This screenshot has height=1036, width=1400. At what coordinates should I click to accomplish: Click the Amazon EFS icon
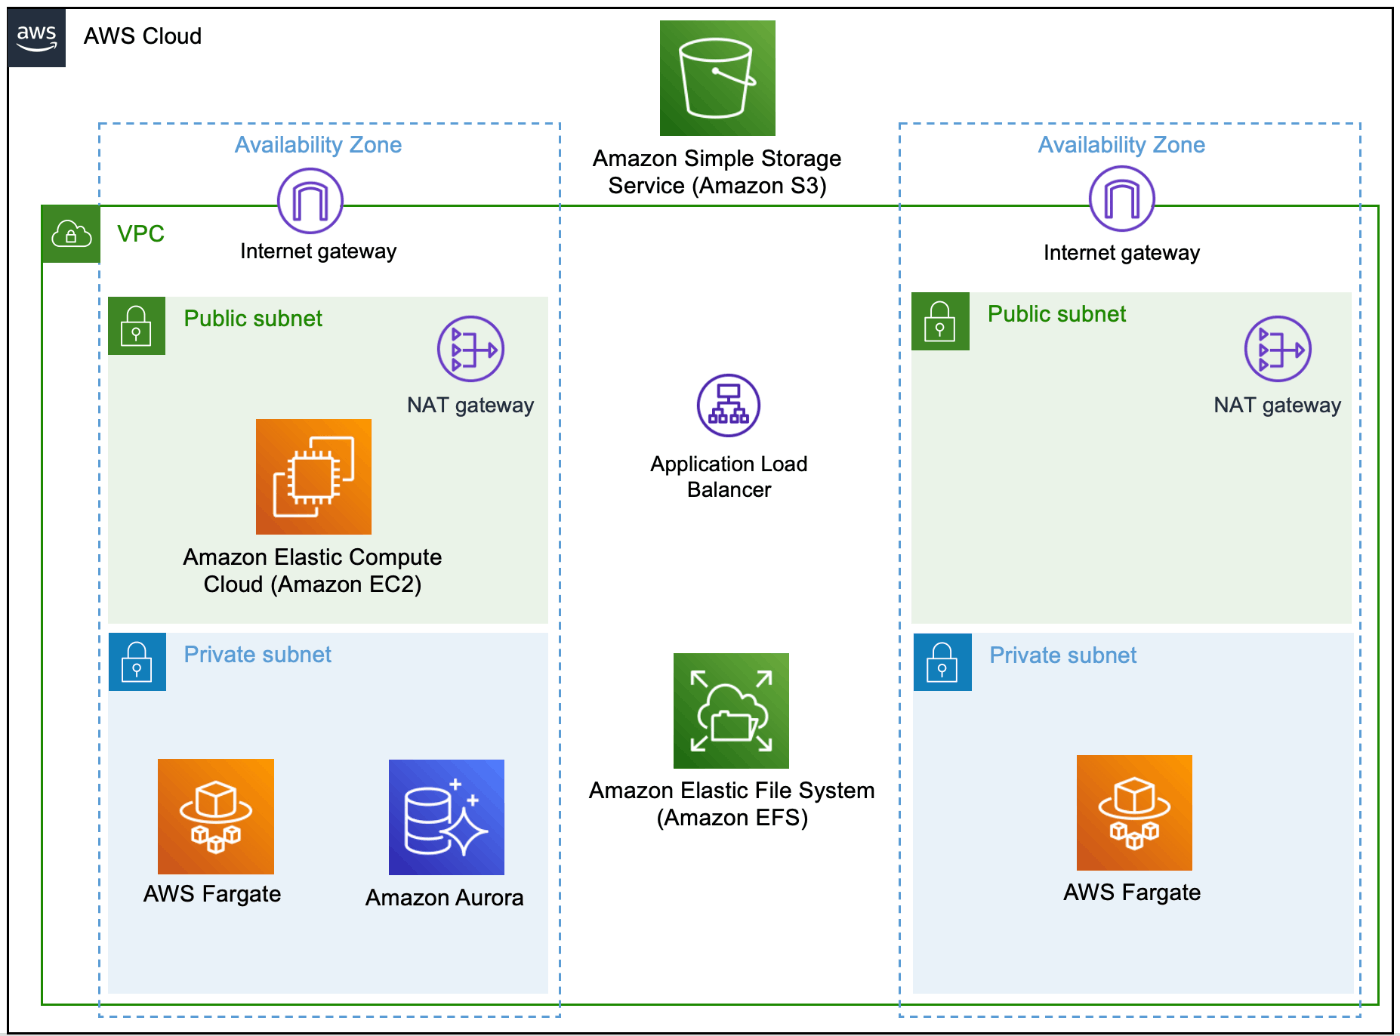click(x=731, y=711)
